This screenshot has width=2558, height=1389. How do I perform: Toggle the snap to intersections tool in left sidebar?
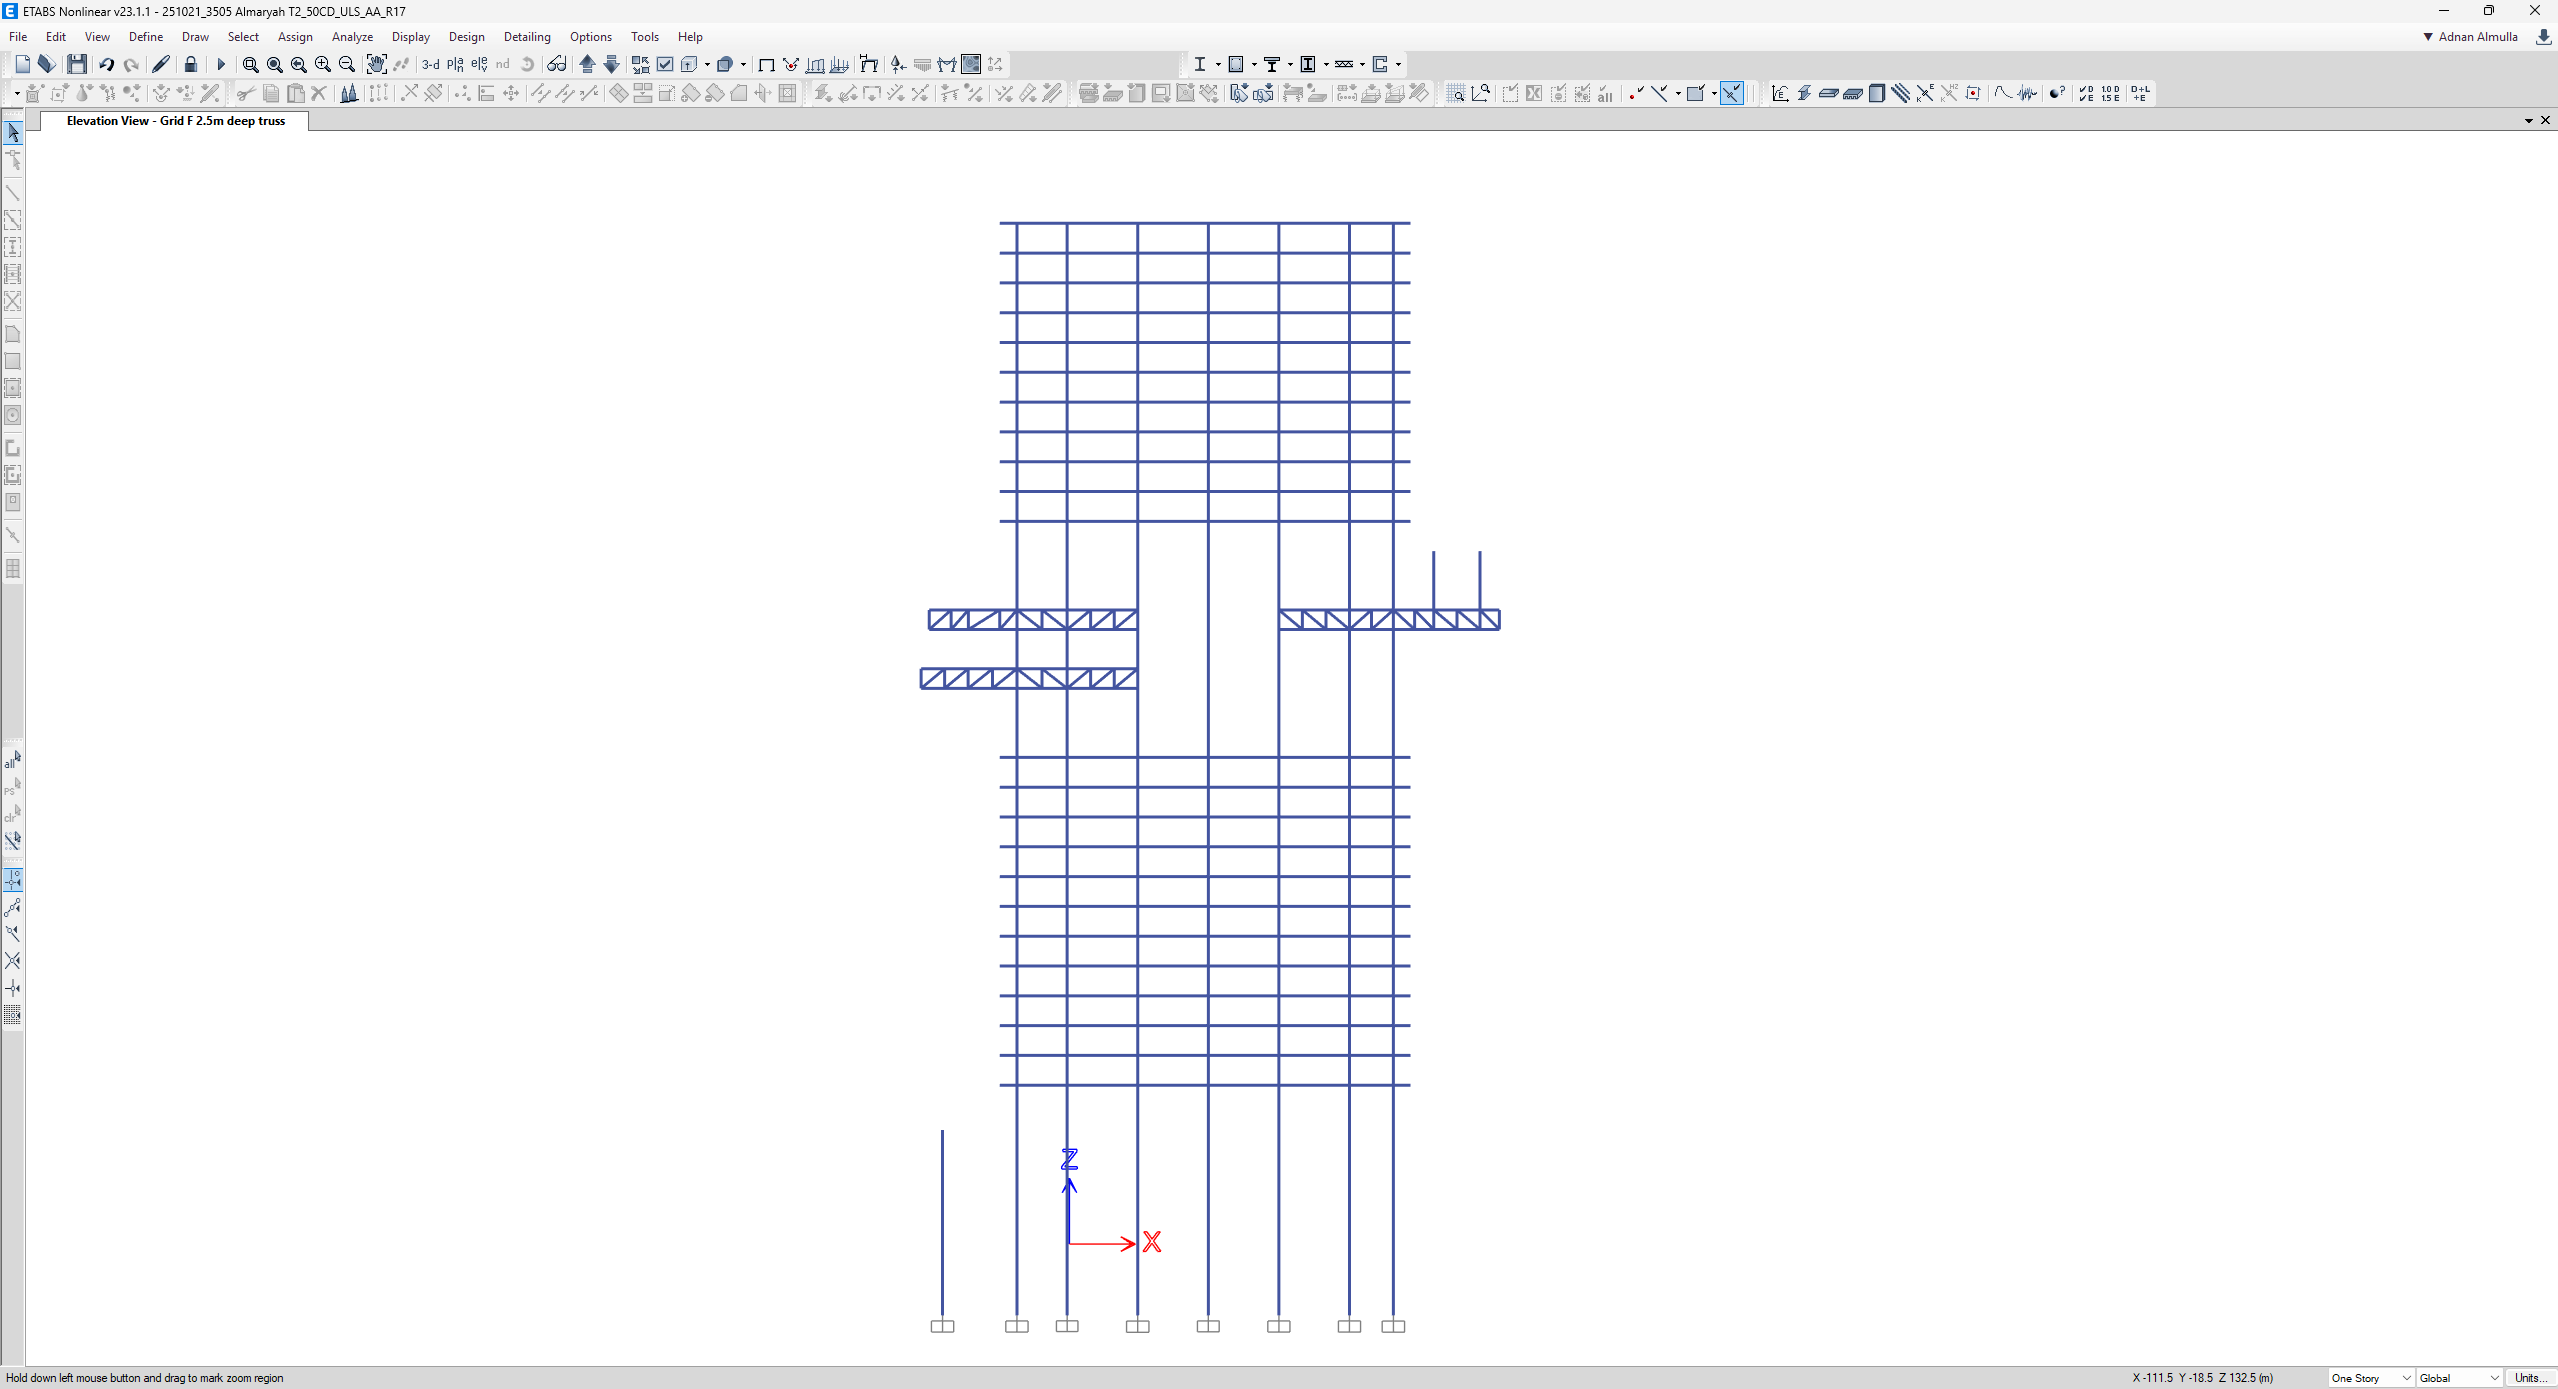click(x=13, y=960)
